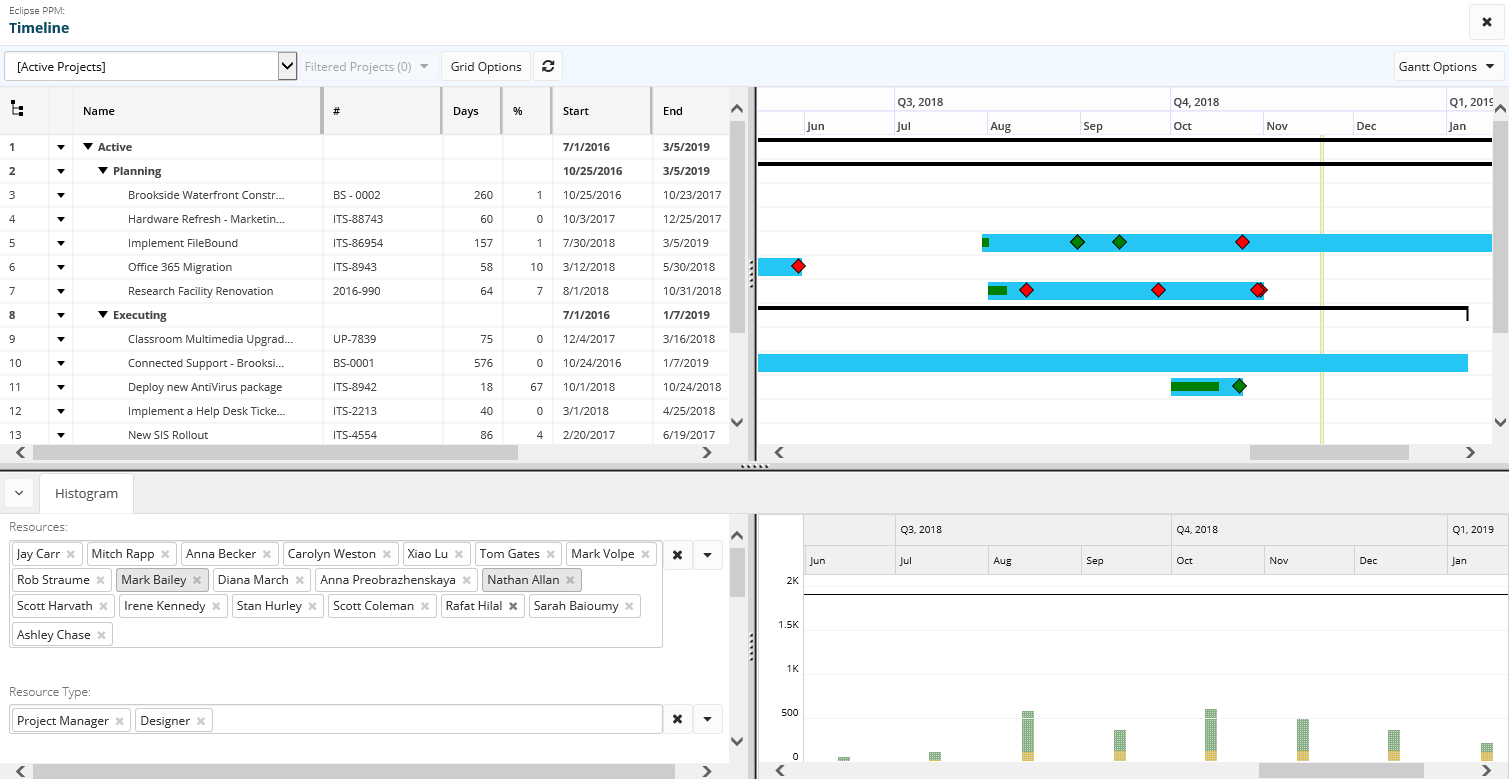Click the Grid Options button
The height and width of the screenshot is (779, 1509).
[x=486, y=67]
